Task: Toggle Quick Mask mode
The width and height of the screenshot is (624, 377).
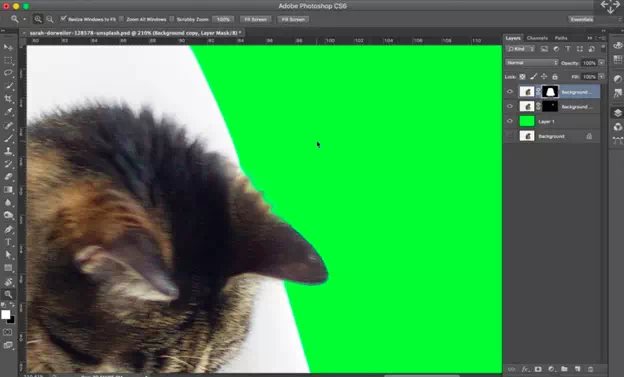Action: (x=8, y=332)
